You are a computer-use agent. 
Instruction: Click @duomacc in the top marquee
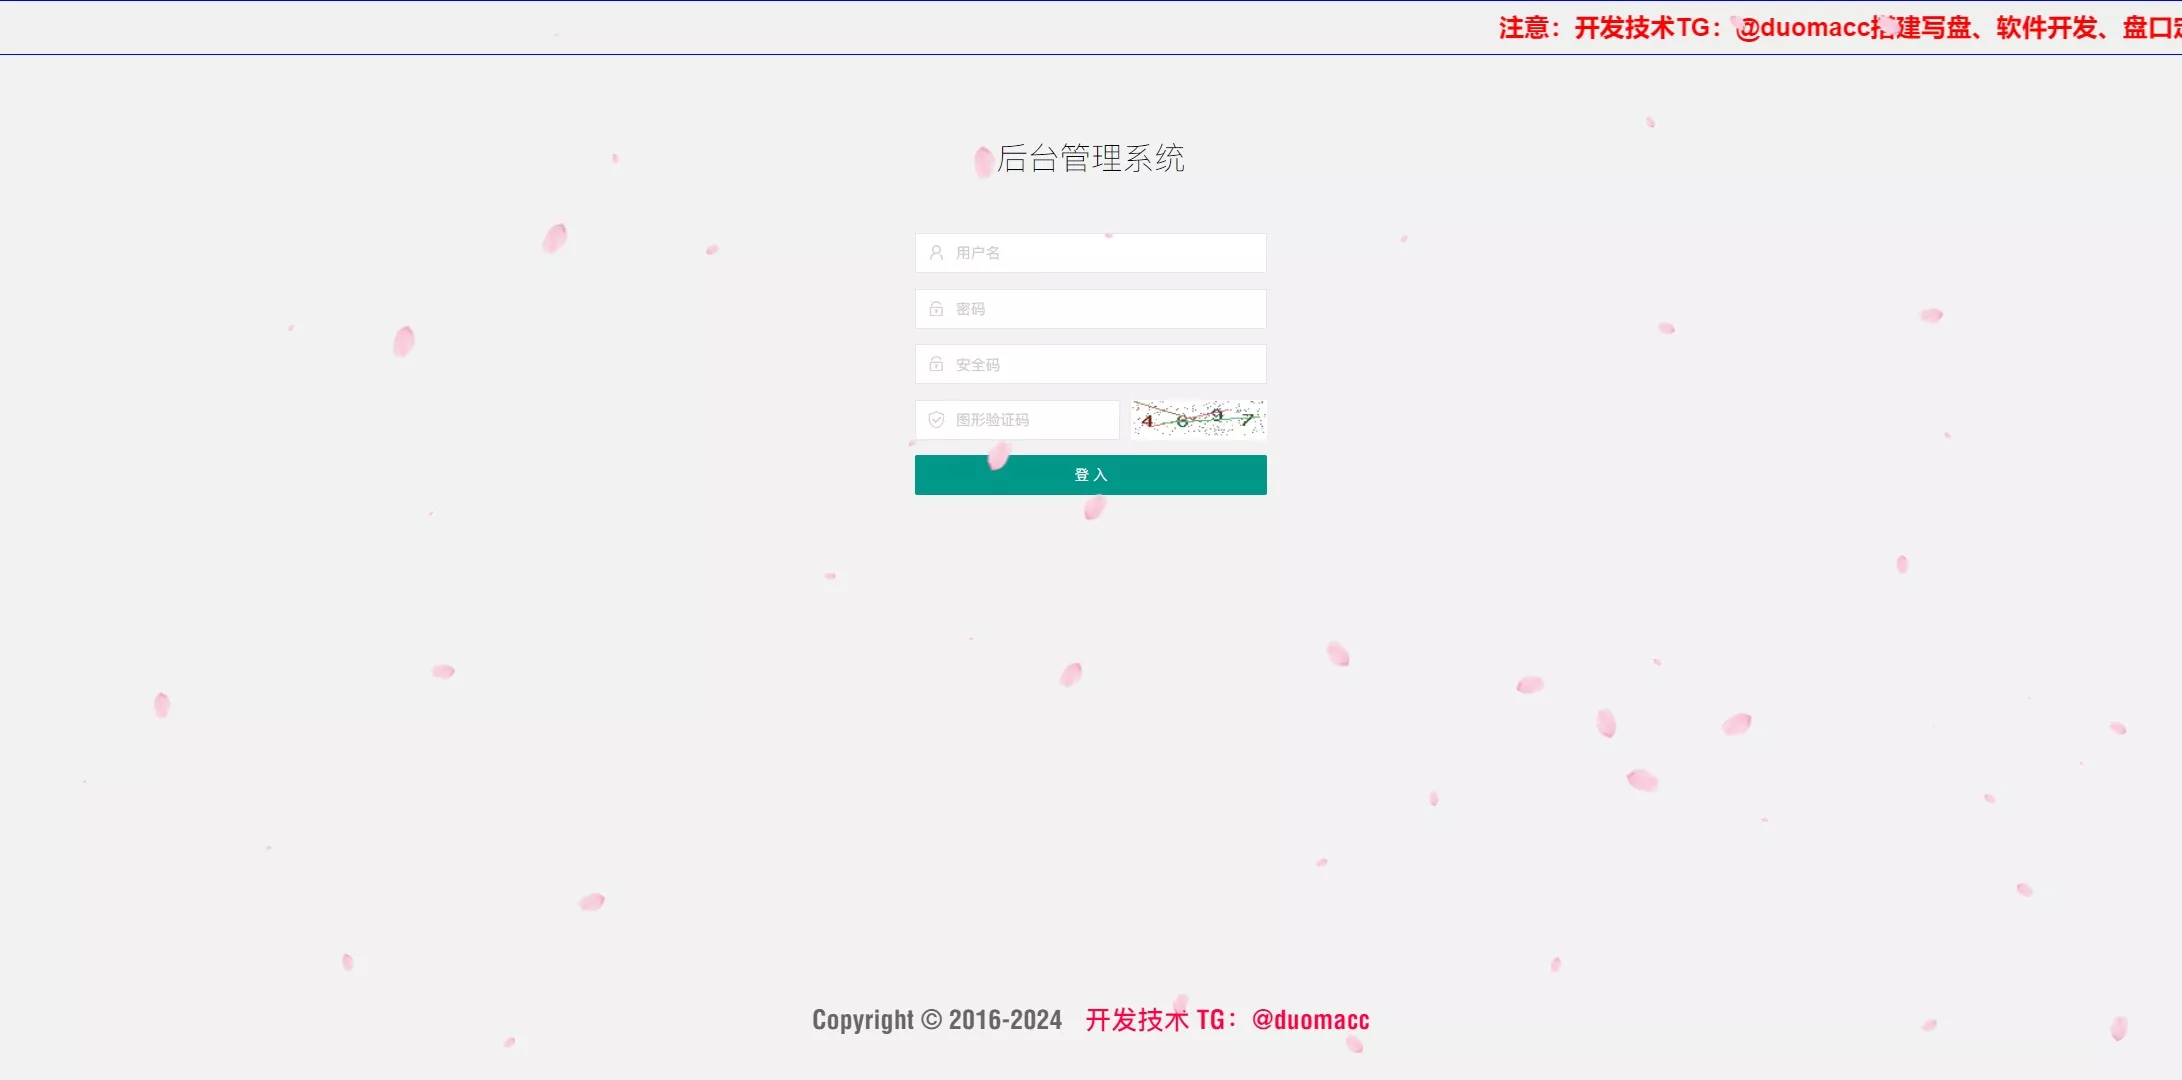point(1805,28)
